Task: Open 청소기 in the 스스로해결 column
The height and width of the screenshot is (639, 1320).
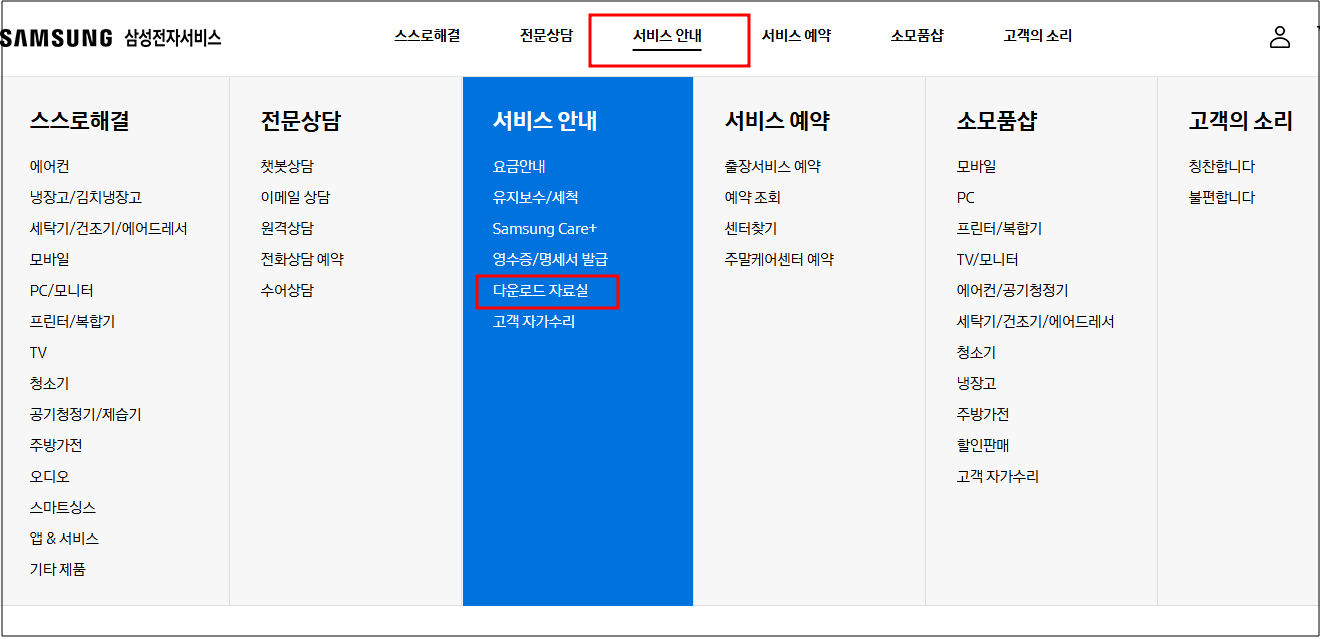Action: [x=50, y=384]
